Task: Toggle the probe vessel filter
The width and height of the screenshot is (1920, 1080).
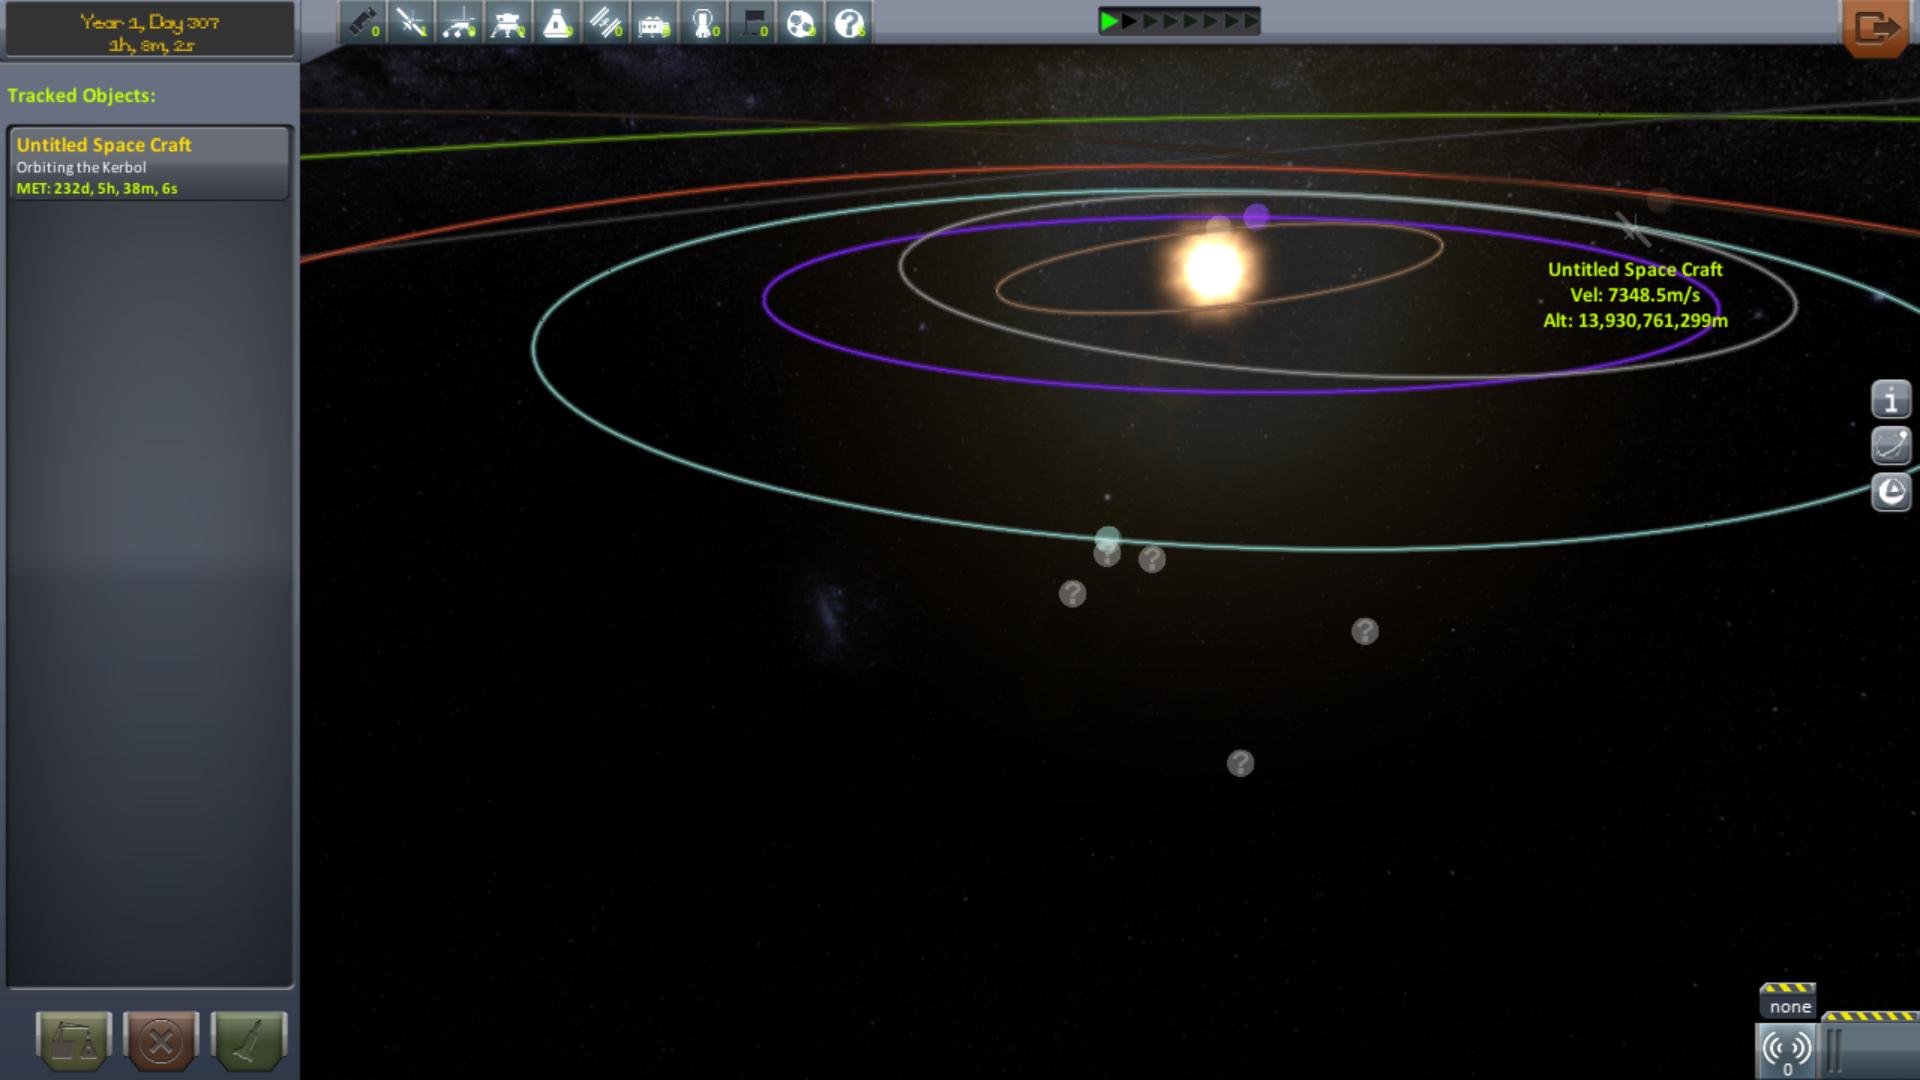Action: [x=411, y=22]
